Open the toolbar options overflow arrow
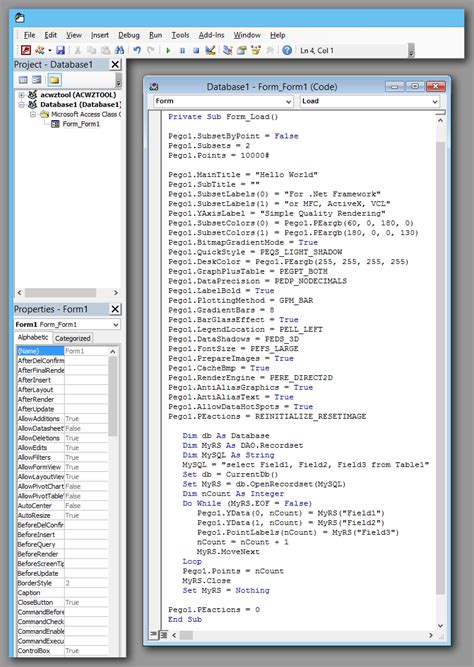This screenshot has width=474, height=667. click(411, 51)
